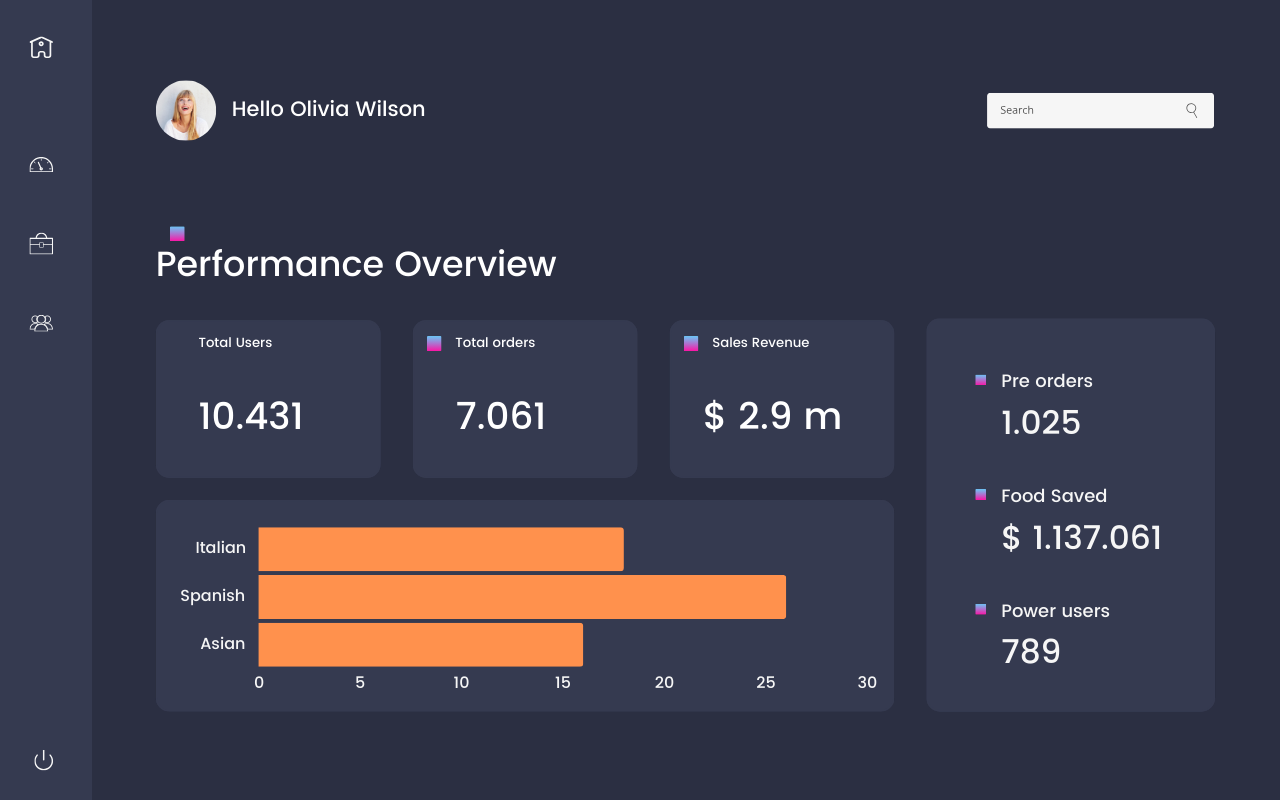The height and width of the screenshot is (800, 1280).
Task: Open the Total orders card
Action: 525,399
